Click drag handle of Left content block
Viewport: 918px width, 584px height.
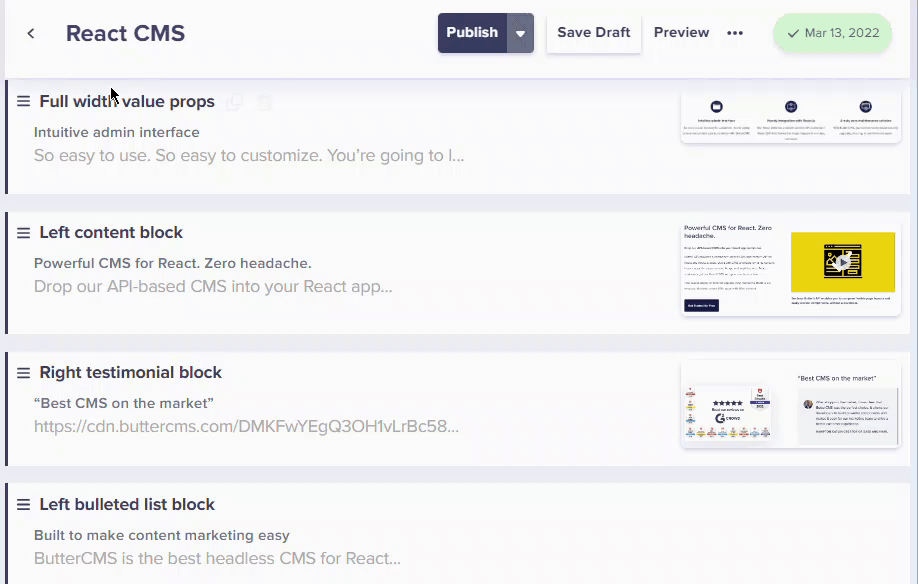(x=23, y=232)
